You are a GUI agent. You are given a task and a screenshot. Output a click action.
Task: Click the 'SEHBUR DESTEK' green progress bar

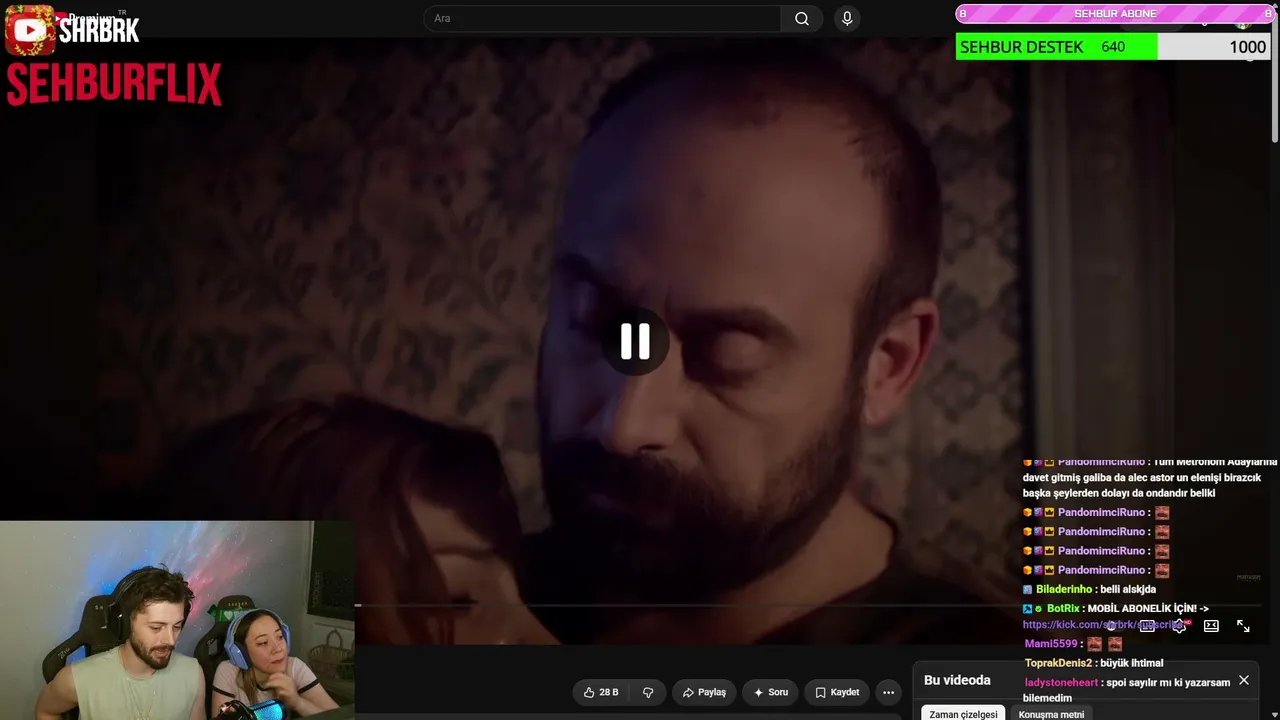coord(1056,47)
